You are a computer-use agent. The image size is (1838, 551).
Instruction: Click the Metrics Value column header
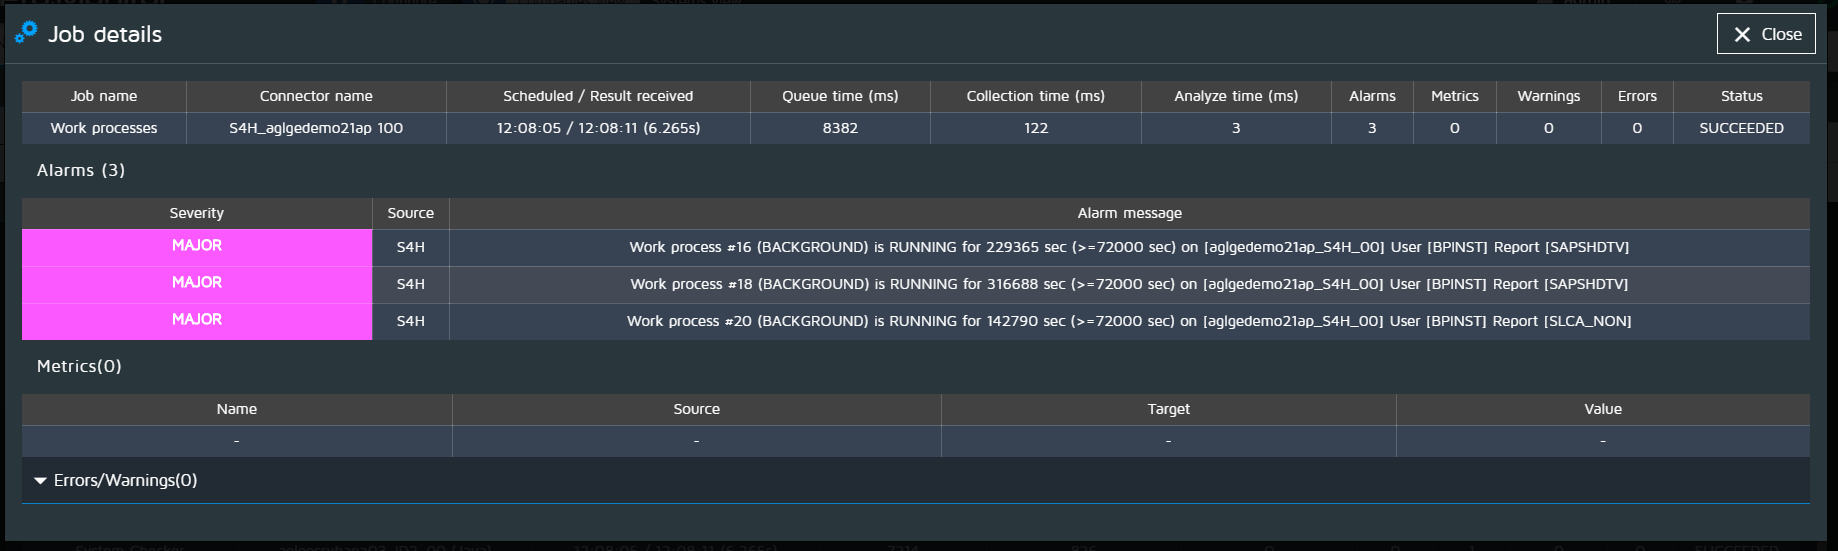1602,409
